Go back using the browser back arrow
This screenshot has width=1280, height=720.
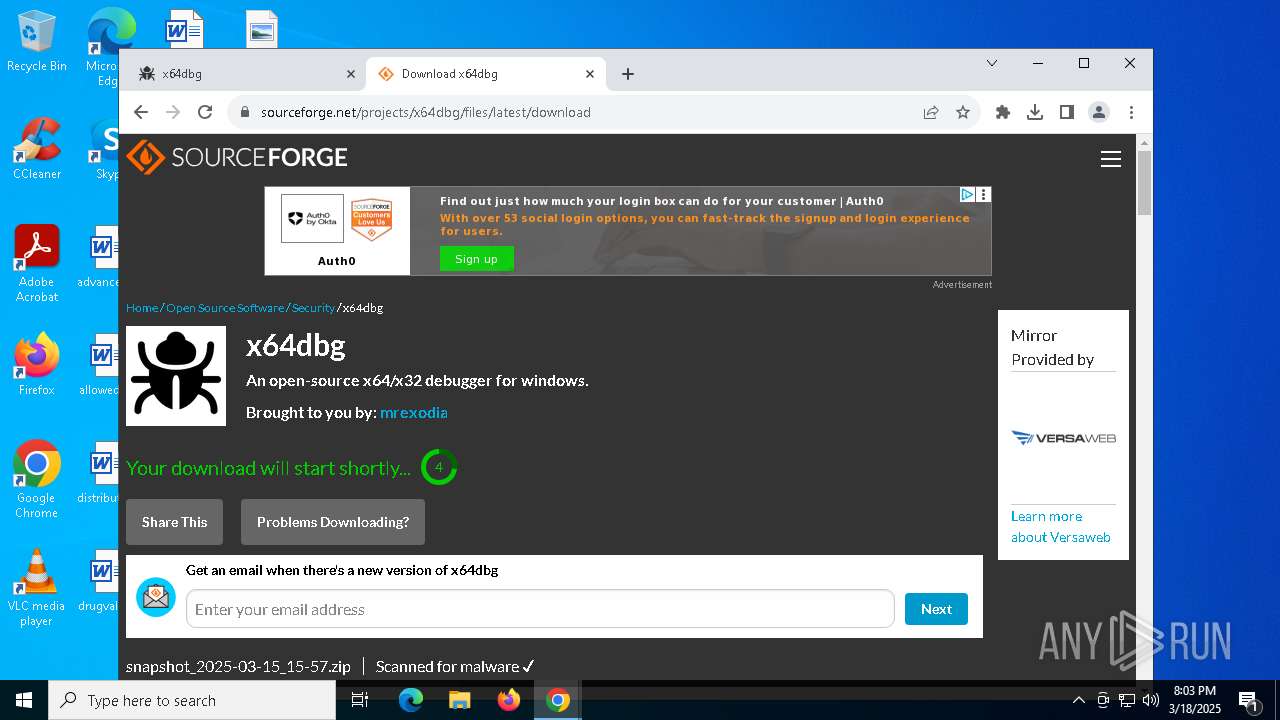141,112
